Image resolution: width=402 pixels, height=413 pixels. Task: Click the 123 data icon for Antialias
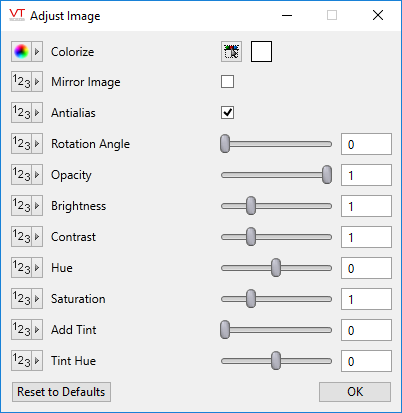21,113
